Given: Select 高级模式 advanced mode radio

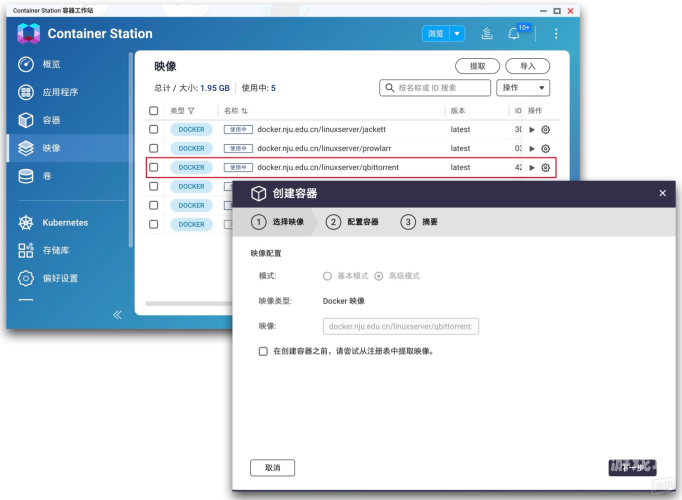Looking at the screenshot, I should (x=378, y=276).
